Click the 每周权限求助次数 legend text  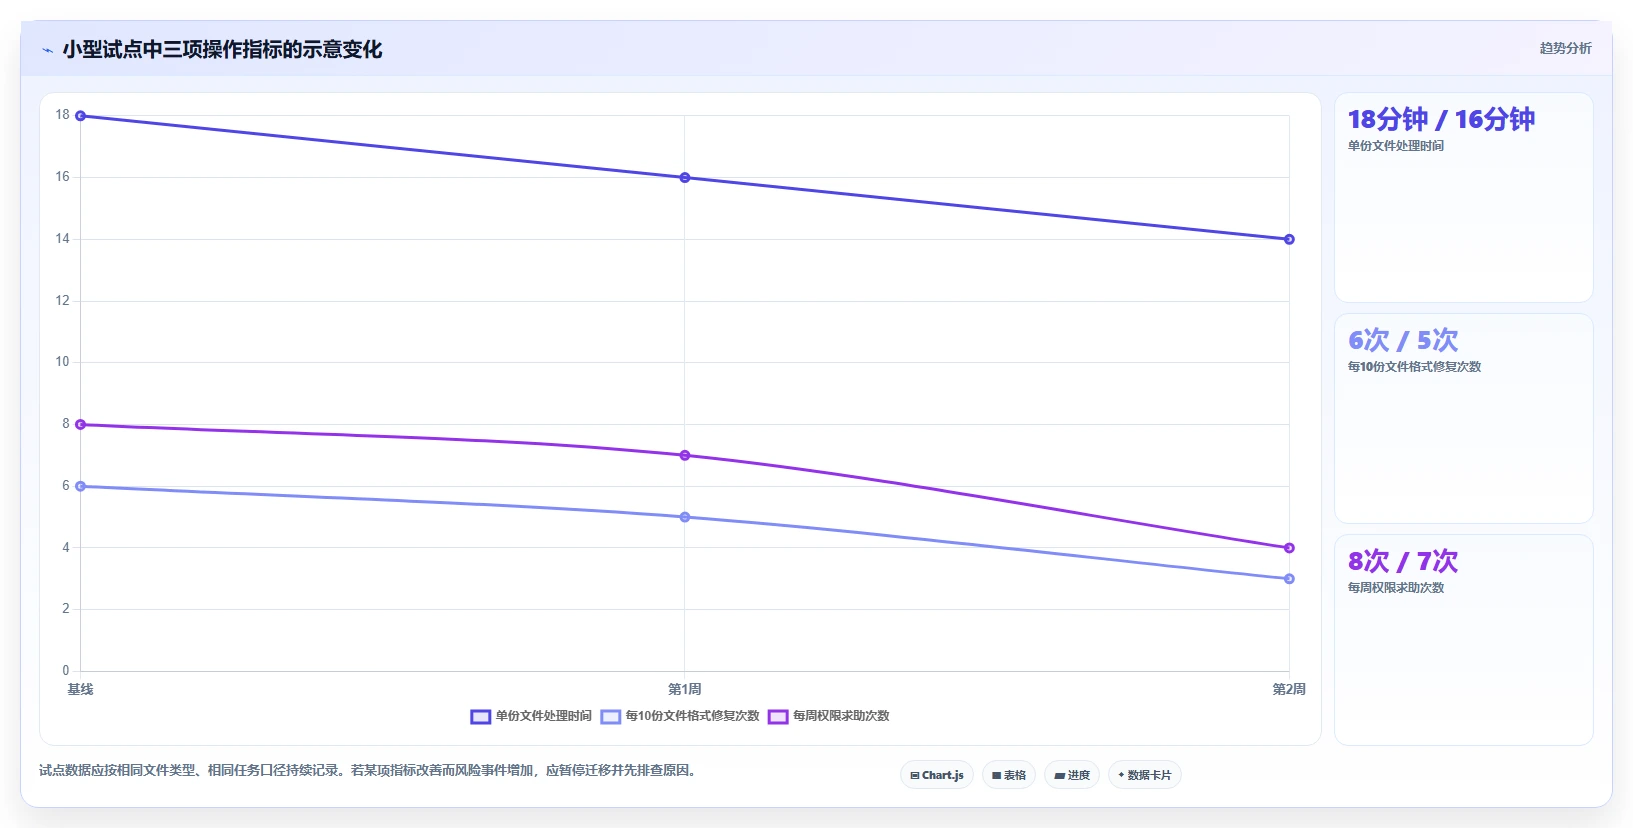click(x=841, y=716)
